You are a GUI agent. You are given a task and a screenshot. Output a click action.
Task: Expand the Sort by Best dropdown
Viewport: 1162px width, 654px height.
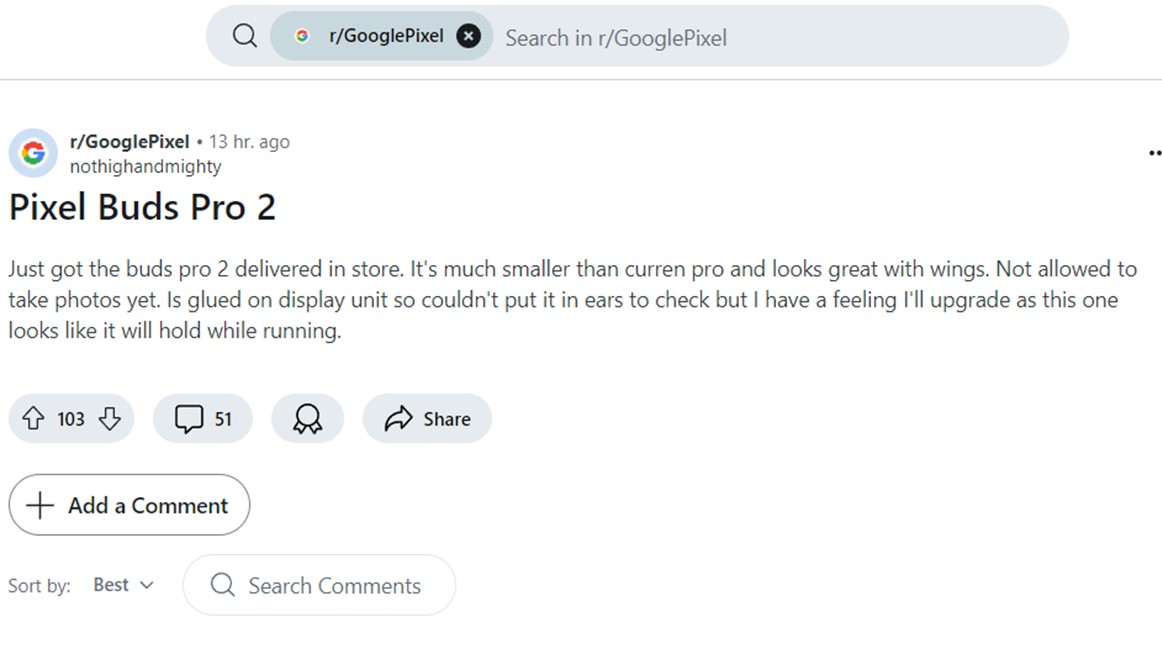click(123, 585)
